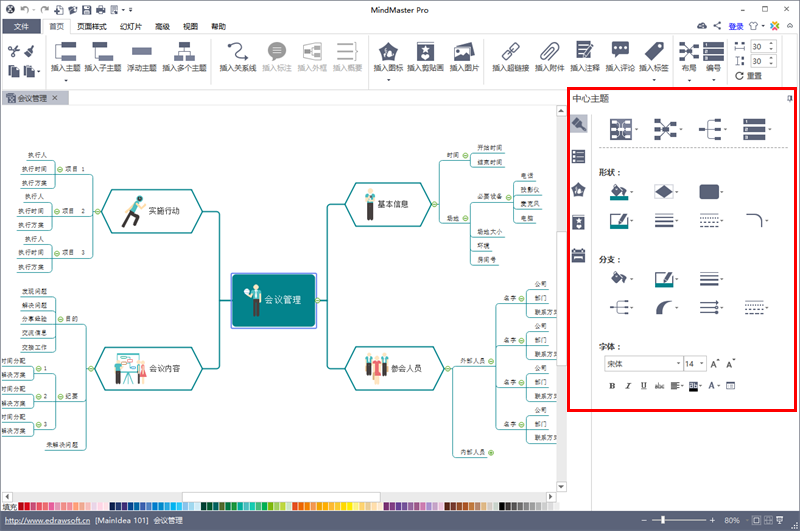Increase font size with A-up button
Image resolution: width=800 pixels, height=531 pixels.
pos(714,364)
